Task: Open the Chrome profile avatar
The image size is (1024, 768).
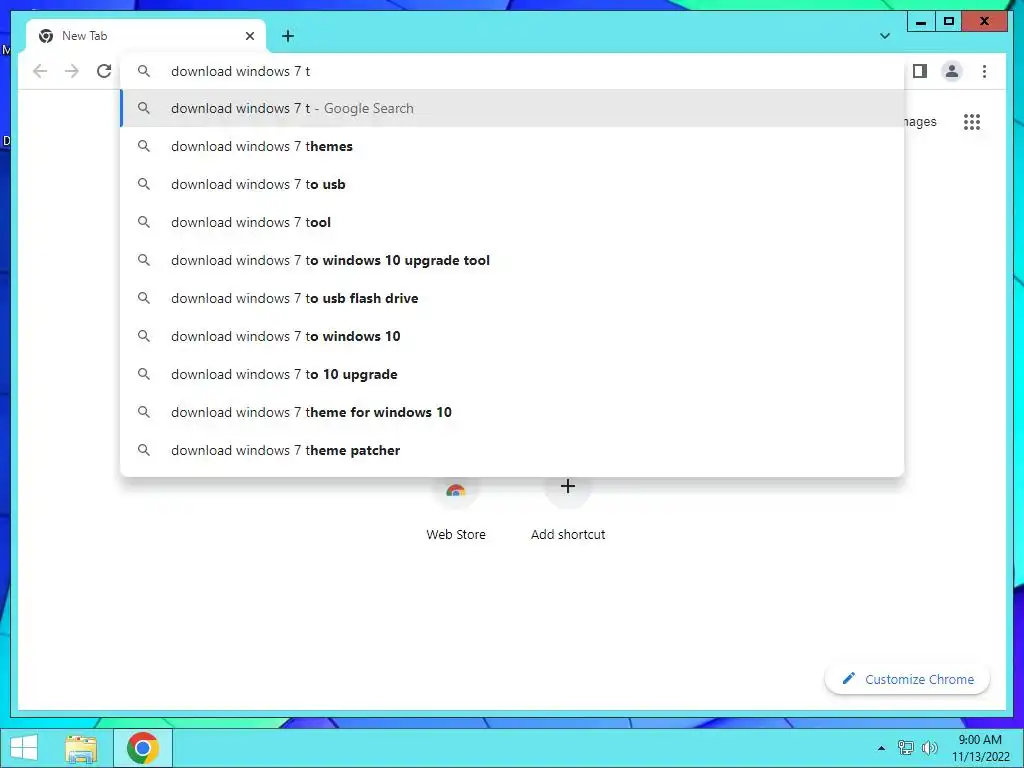Action: coord(952,71)
